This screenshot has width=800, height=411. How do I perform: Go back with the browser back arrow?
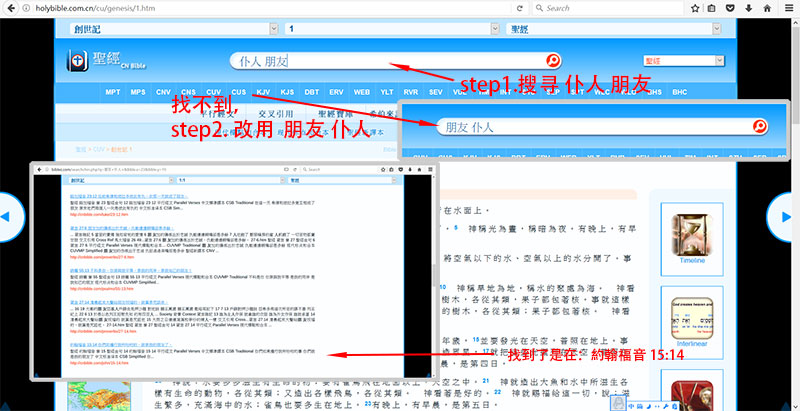[x=12, y=8]
